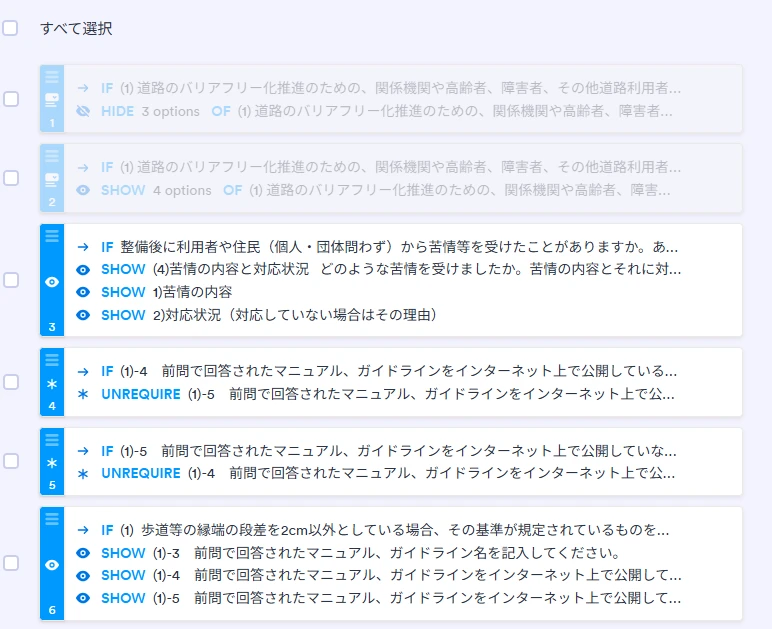
Task: Click IF 整備後に利用者や住民 condition text
Action: (389, 247)
